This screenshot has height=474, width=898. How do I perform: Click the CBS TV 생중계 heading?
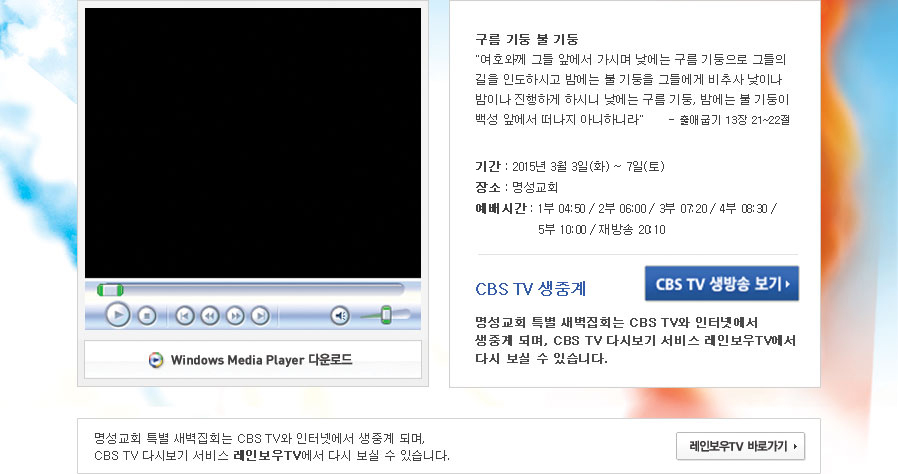[531, 289]
